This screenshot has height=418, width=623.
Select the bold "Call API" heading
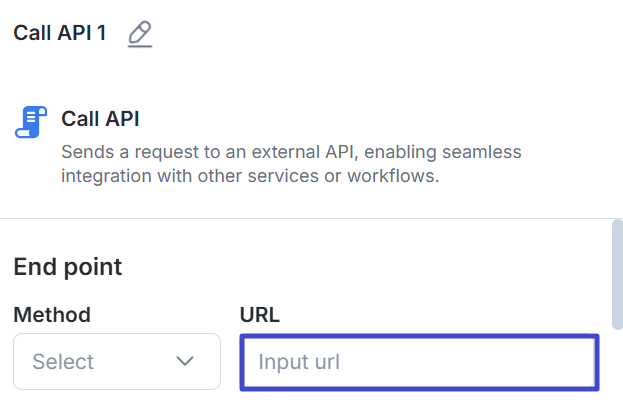100,119
